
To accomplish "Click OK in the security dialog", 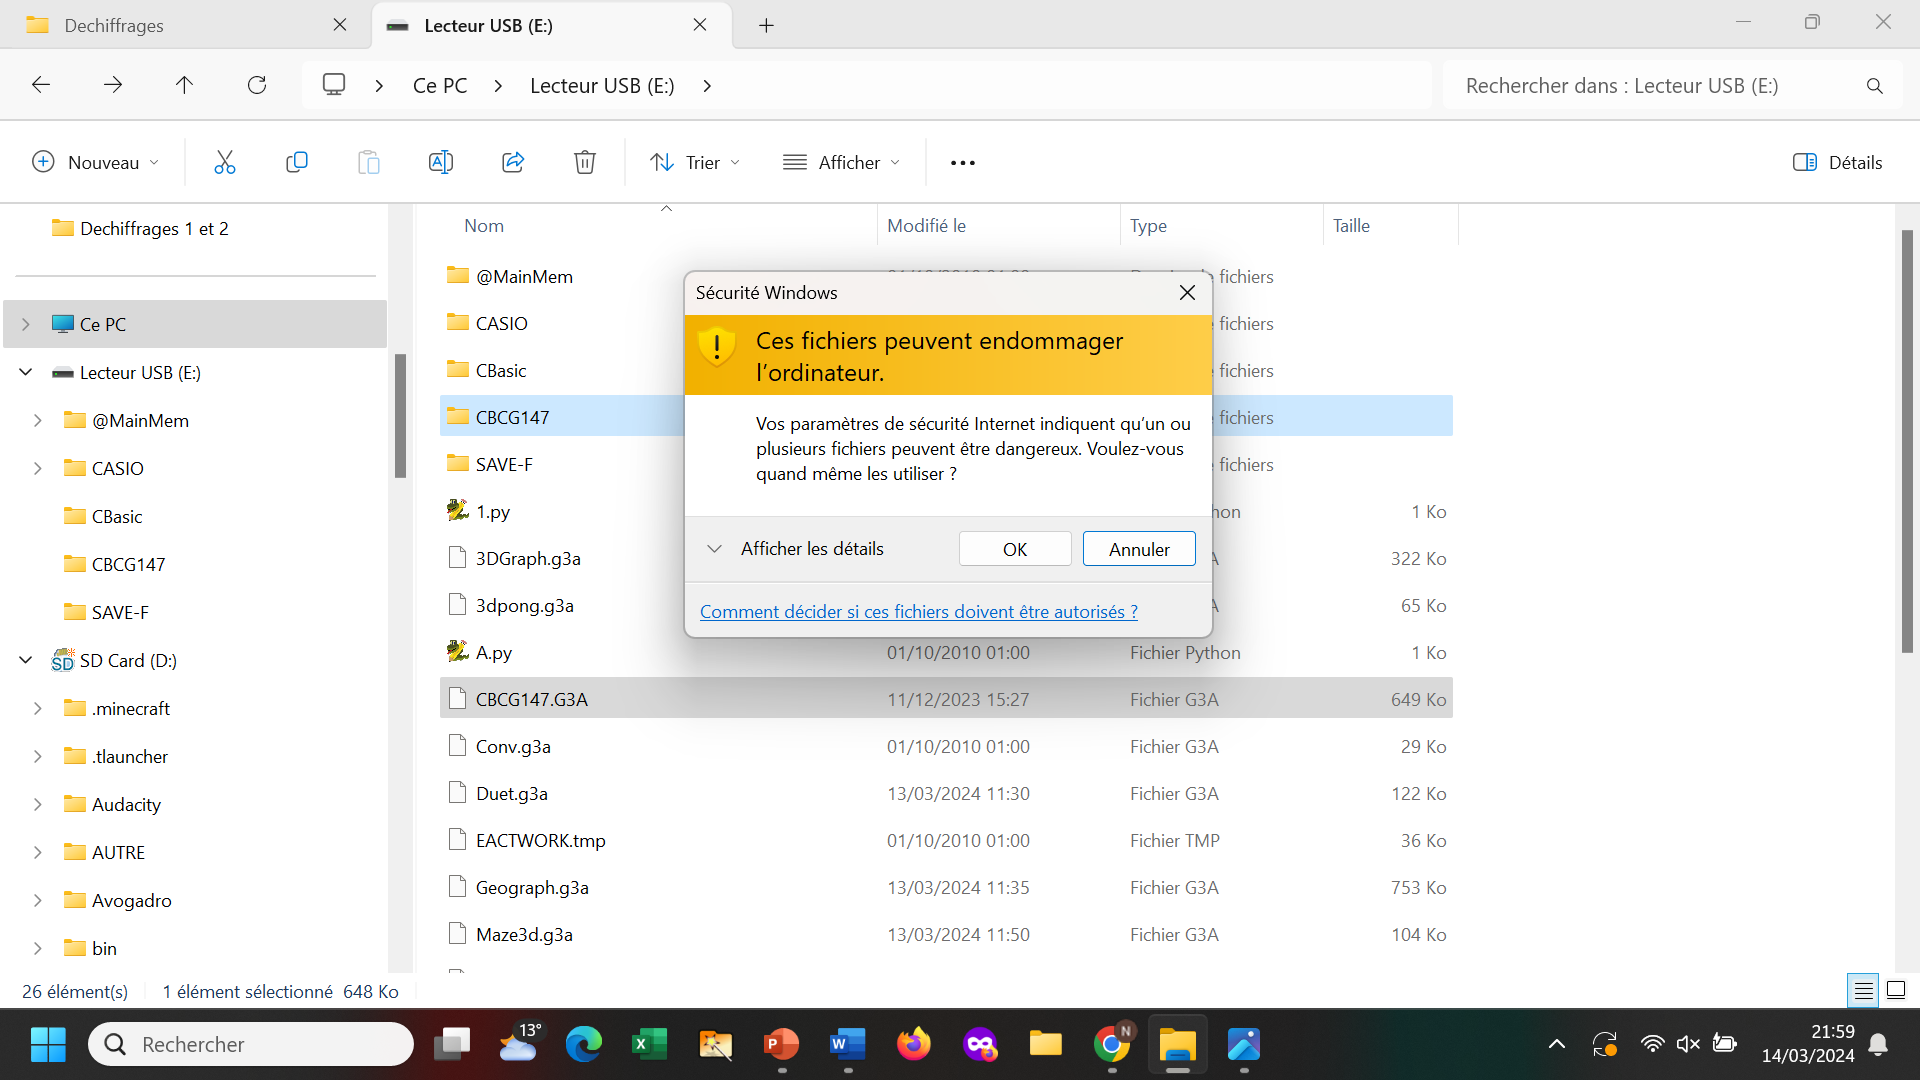I will [1015, 549].
